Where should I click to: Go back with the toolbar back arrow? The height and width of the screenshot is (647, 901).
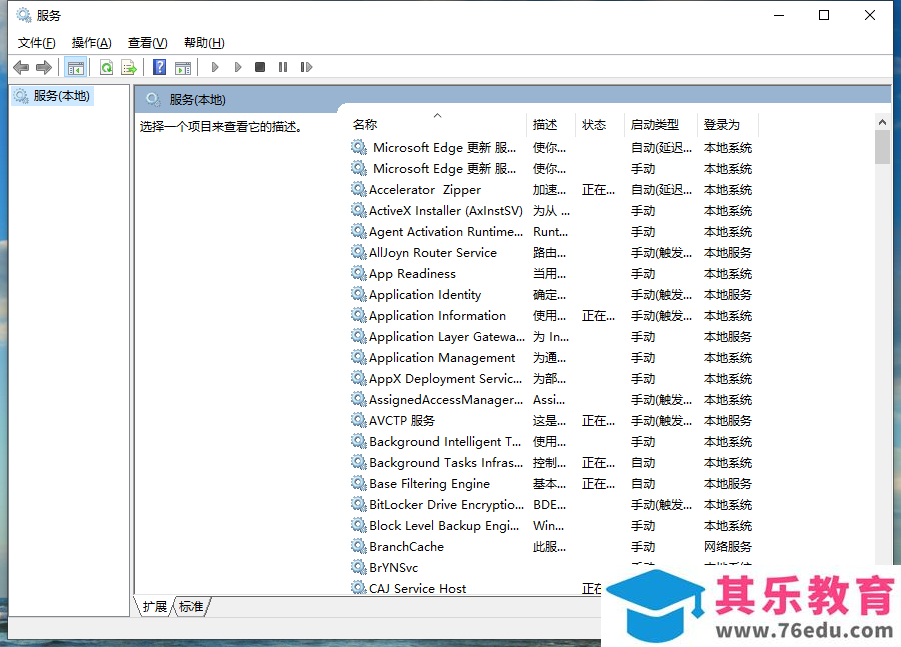tap(21, 67)
